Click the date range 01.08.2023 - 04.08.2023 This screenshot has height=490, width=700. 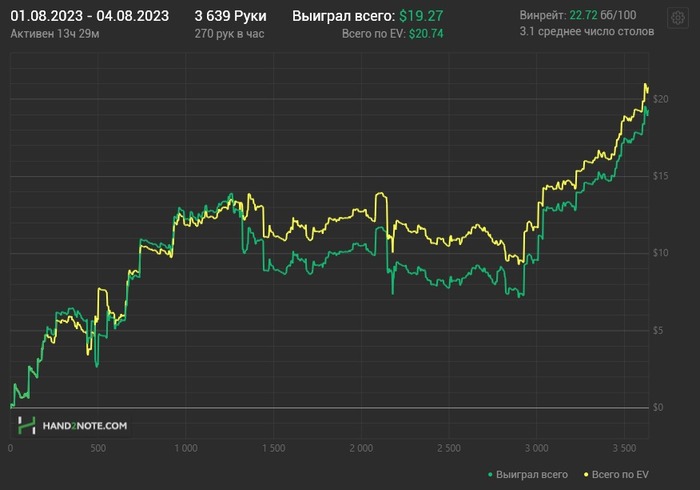tap(90, 16)
